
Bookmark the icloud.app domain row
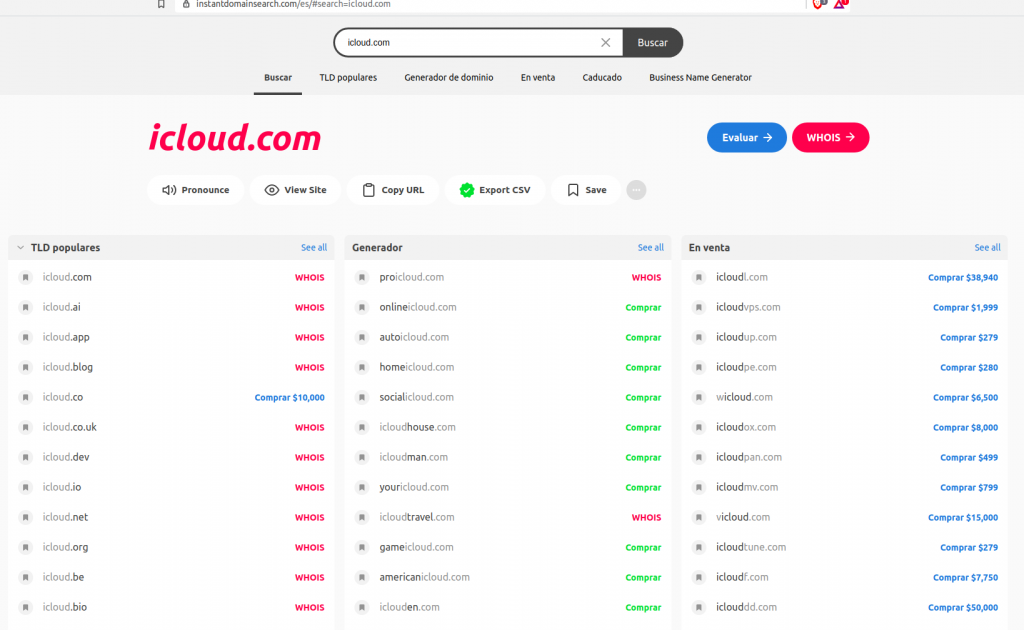[x=25, y=338]
